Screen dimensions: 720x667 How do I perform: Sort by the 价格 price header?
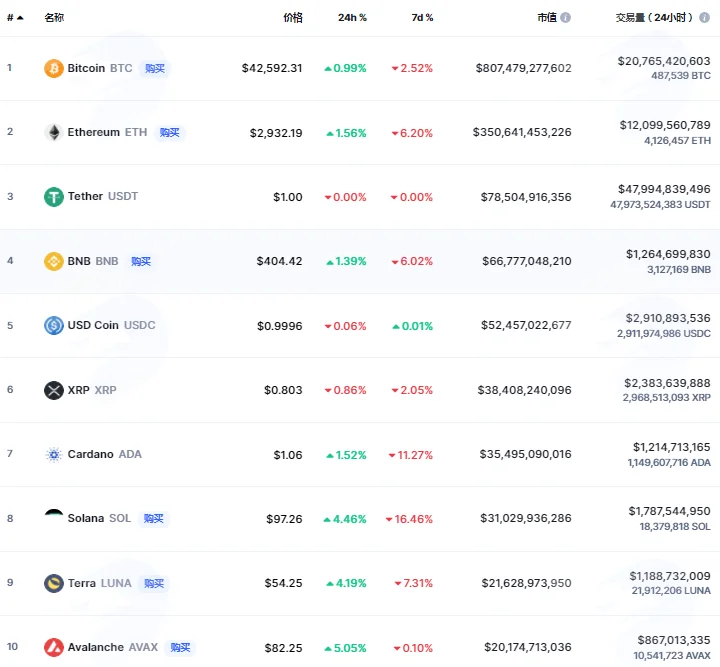click(293, 17)
